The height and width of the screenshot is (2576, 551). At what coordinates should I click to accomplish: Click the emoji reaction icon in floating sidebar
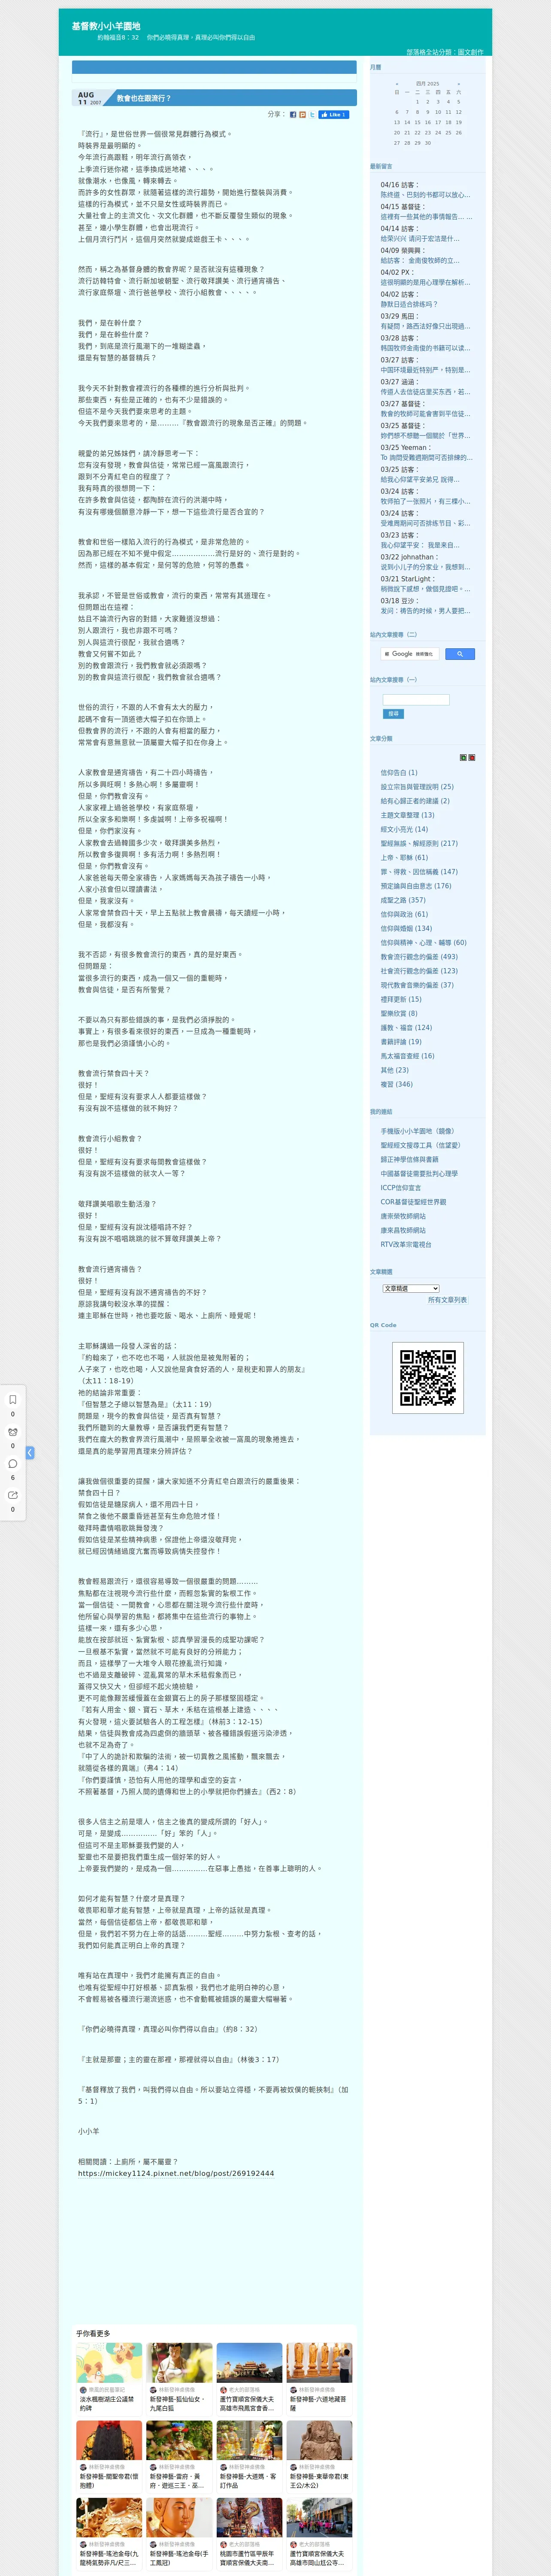pos(13,1431)
